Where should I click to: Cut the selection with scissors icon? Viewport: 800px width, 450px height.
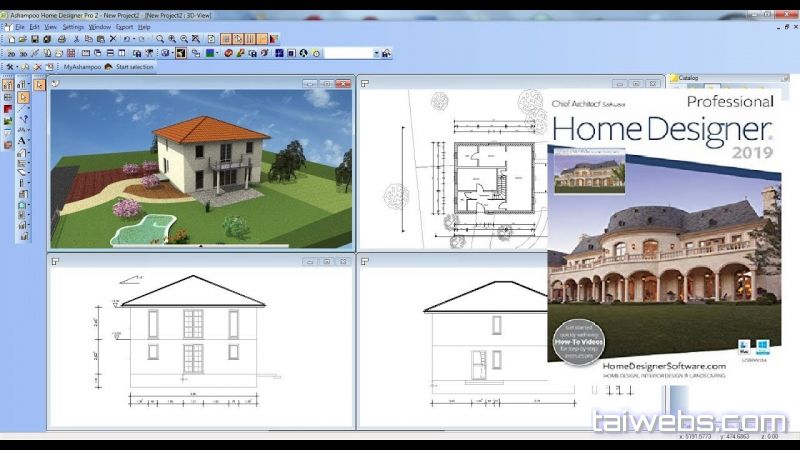pos(76,39)
